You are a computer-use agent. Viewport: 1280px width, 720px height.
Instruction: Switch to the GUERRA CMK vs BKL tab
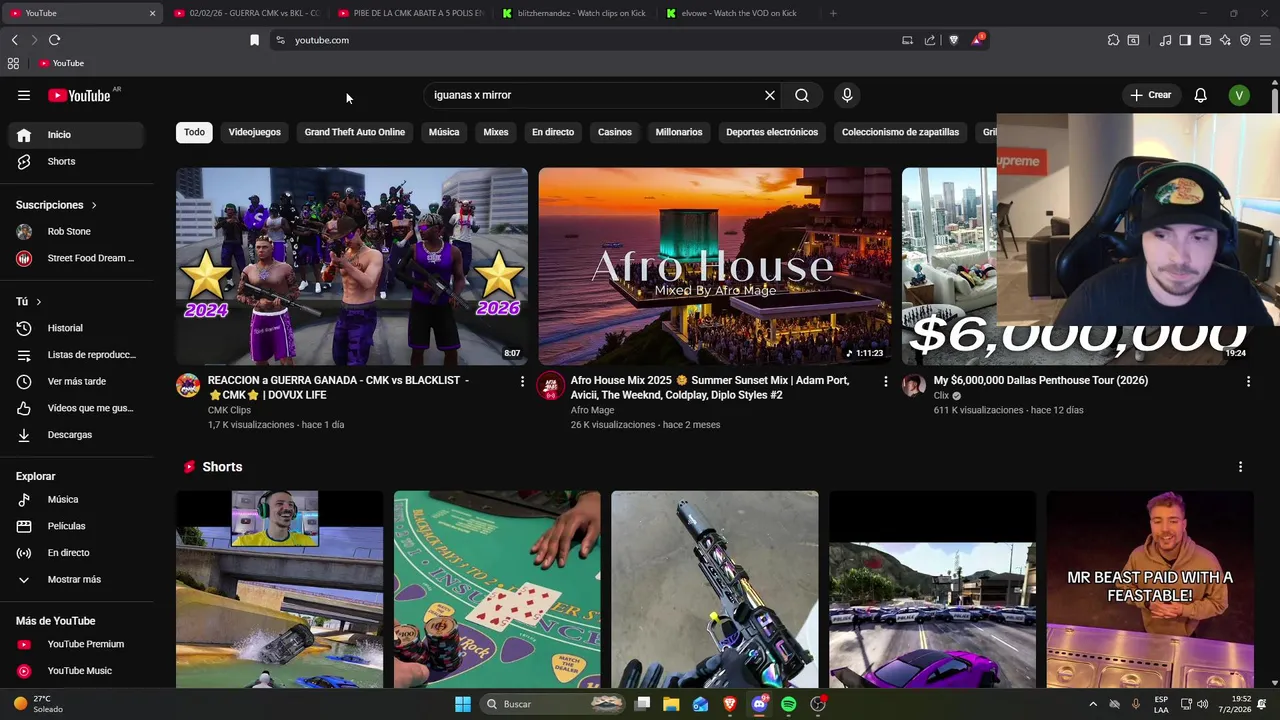(246, 13)
